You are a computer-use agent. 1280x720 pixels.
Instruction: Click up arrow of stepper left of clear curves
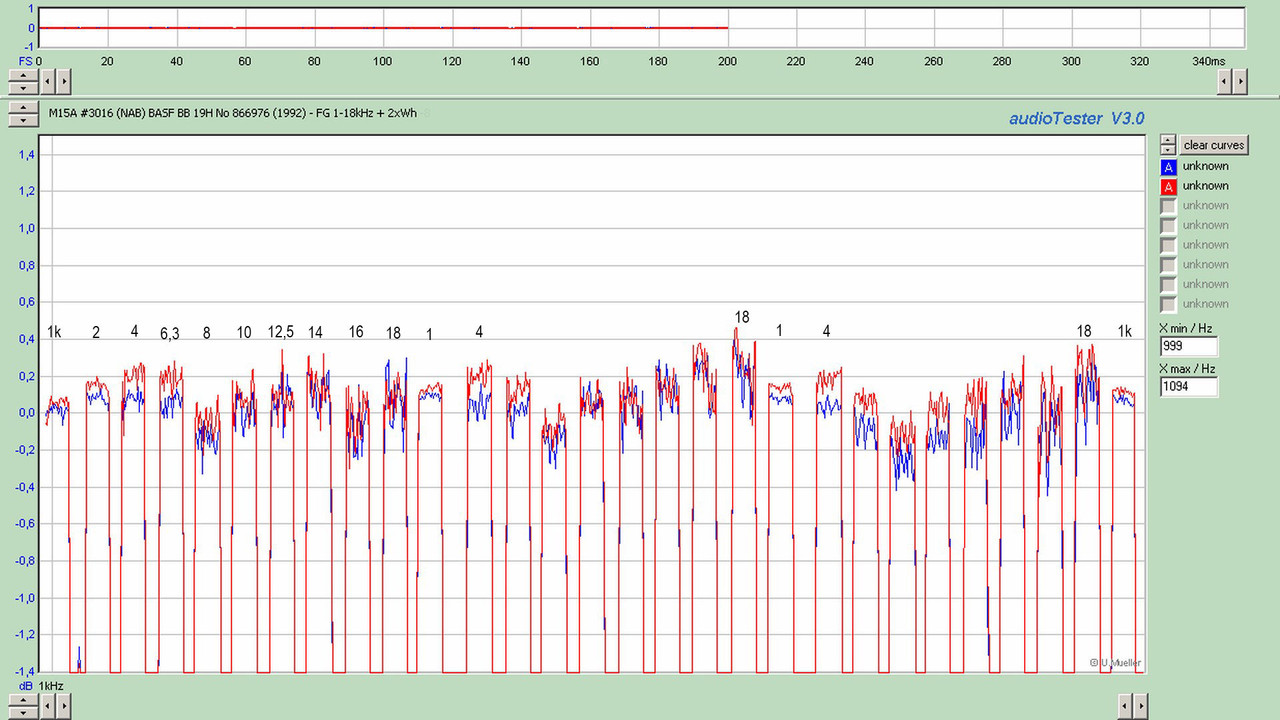1168,139
